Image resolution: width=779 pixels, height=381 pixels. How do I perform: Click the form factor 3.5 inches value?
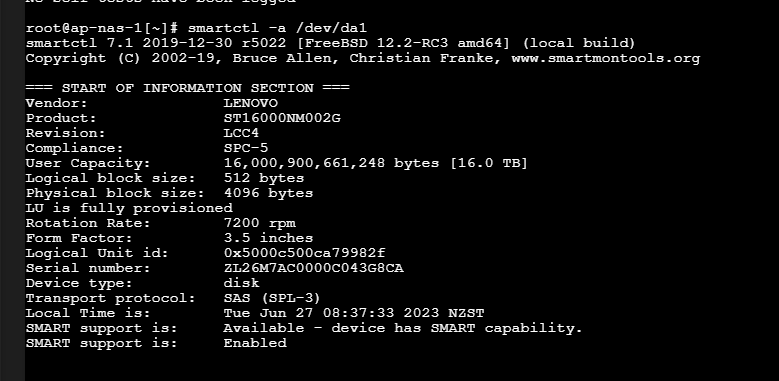pyautogui.click(x=268, y=238)
